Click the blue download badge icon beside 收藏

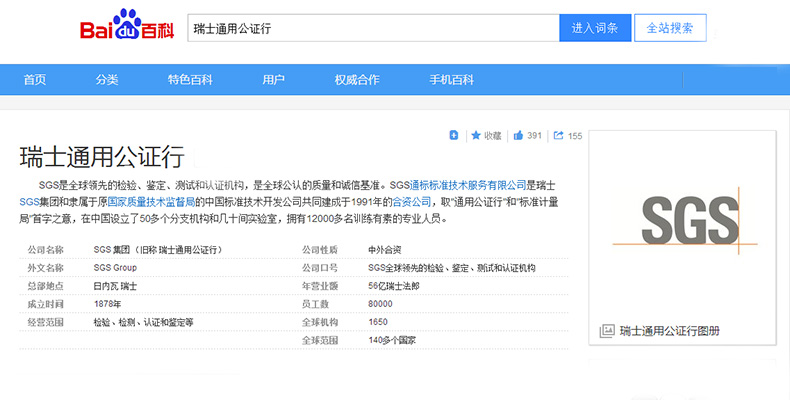[x=454, y=135]
